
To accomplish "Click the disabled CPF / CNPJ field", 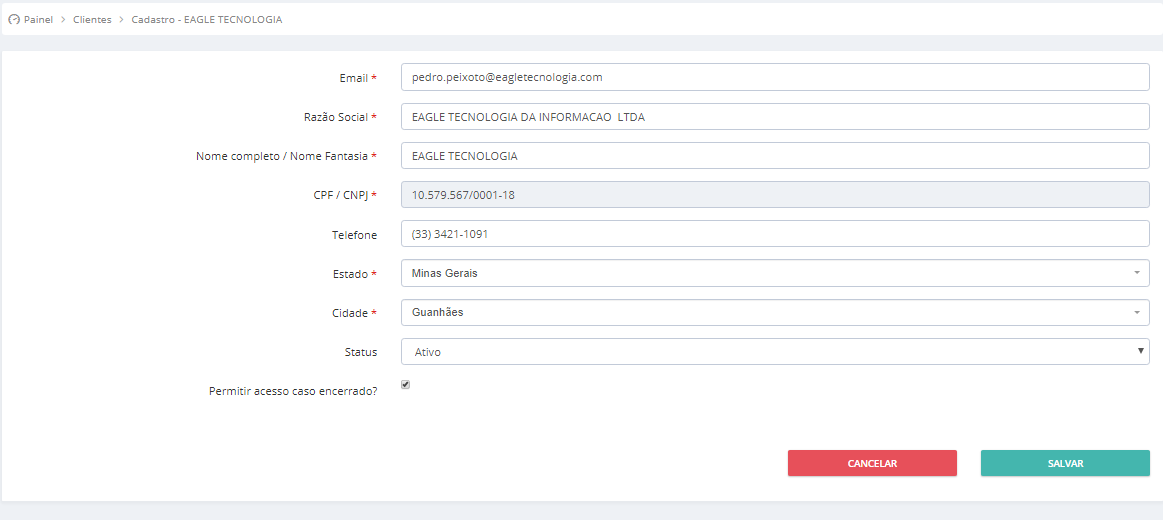I will click(775, 195).
